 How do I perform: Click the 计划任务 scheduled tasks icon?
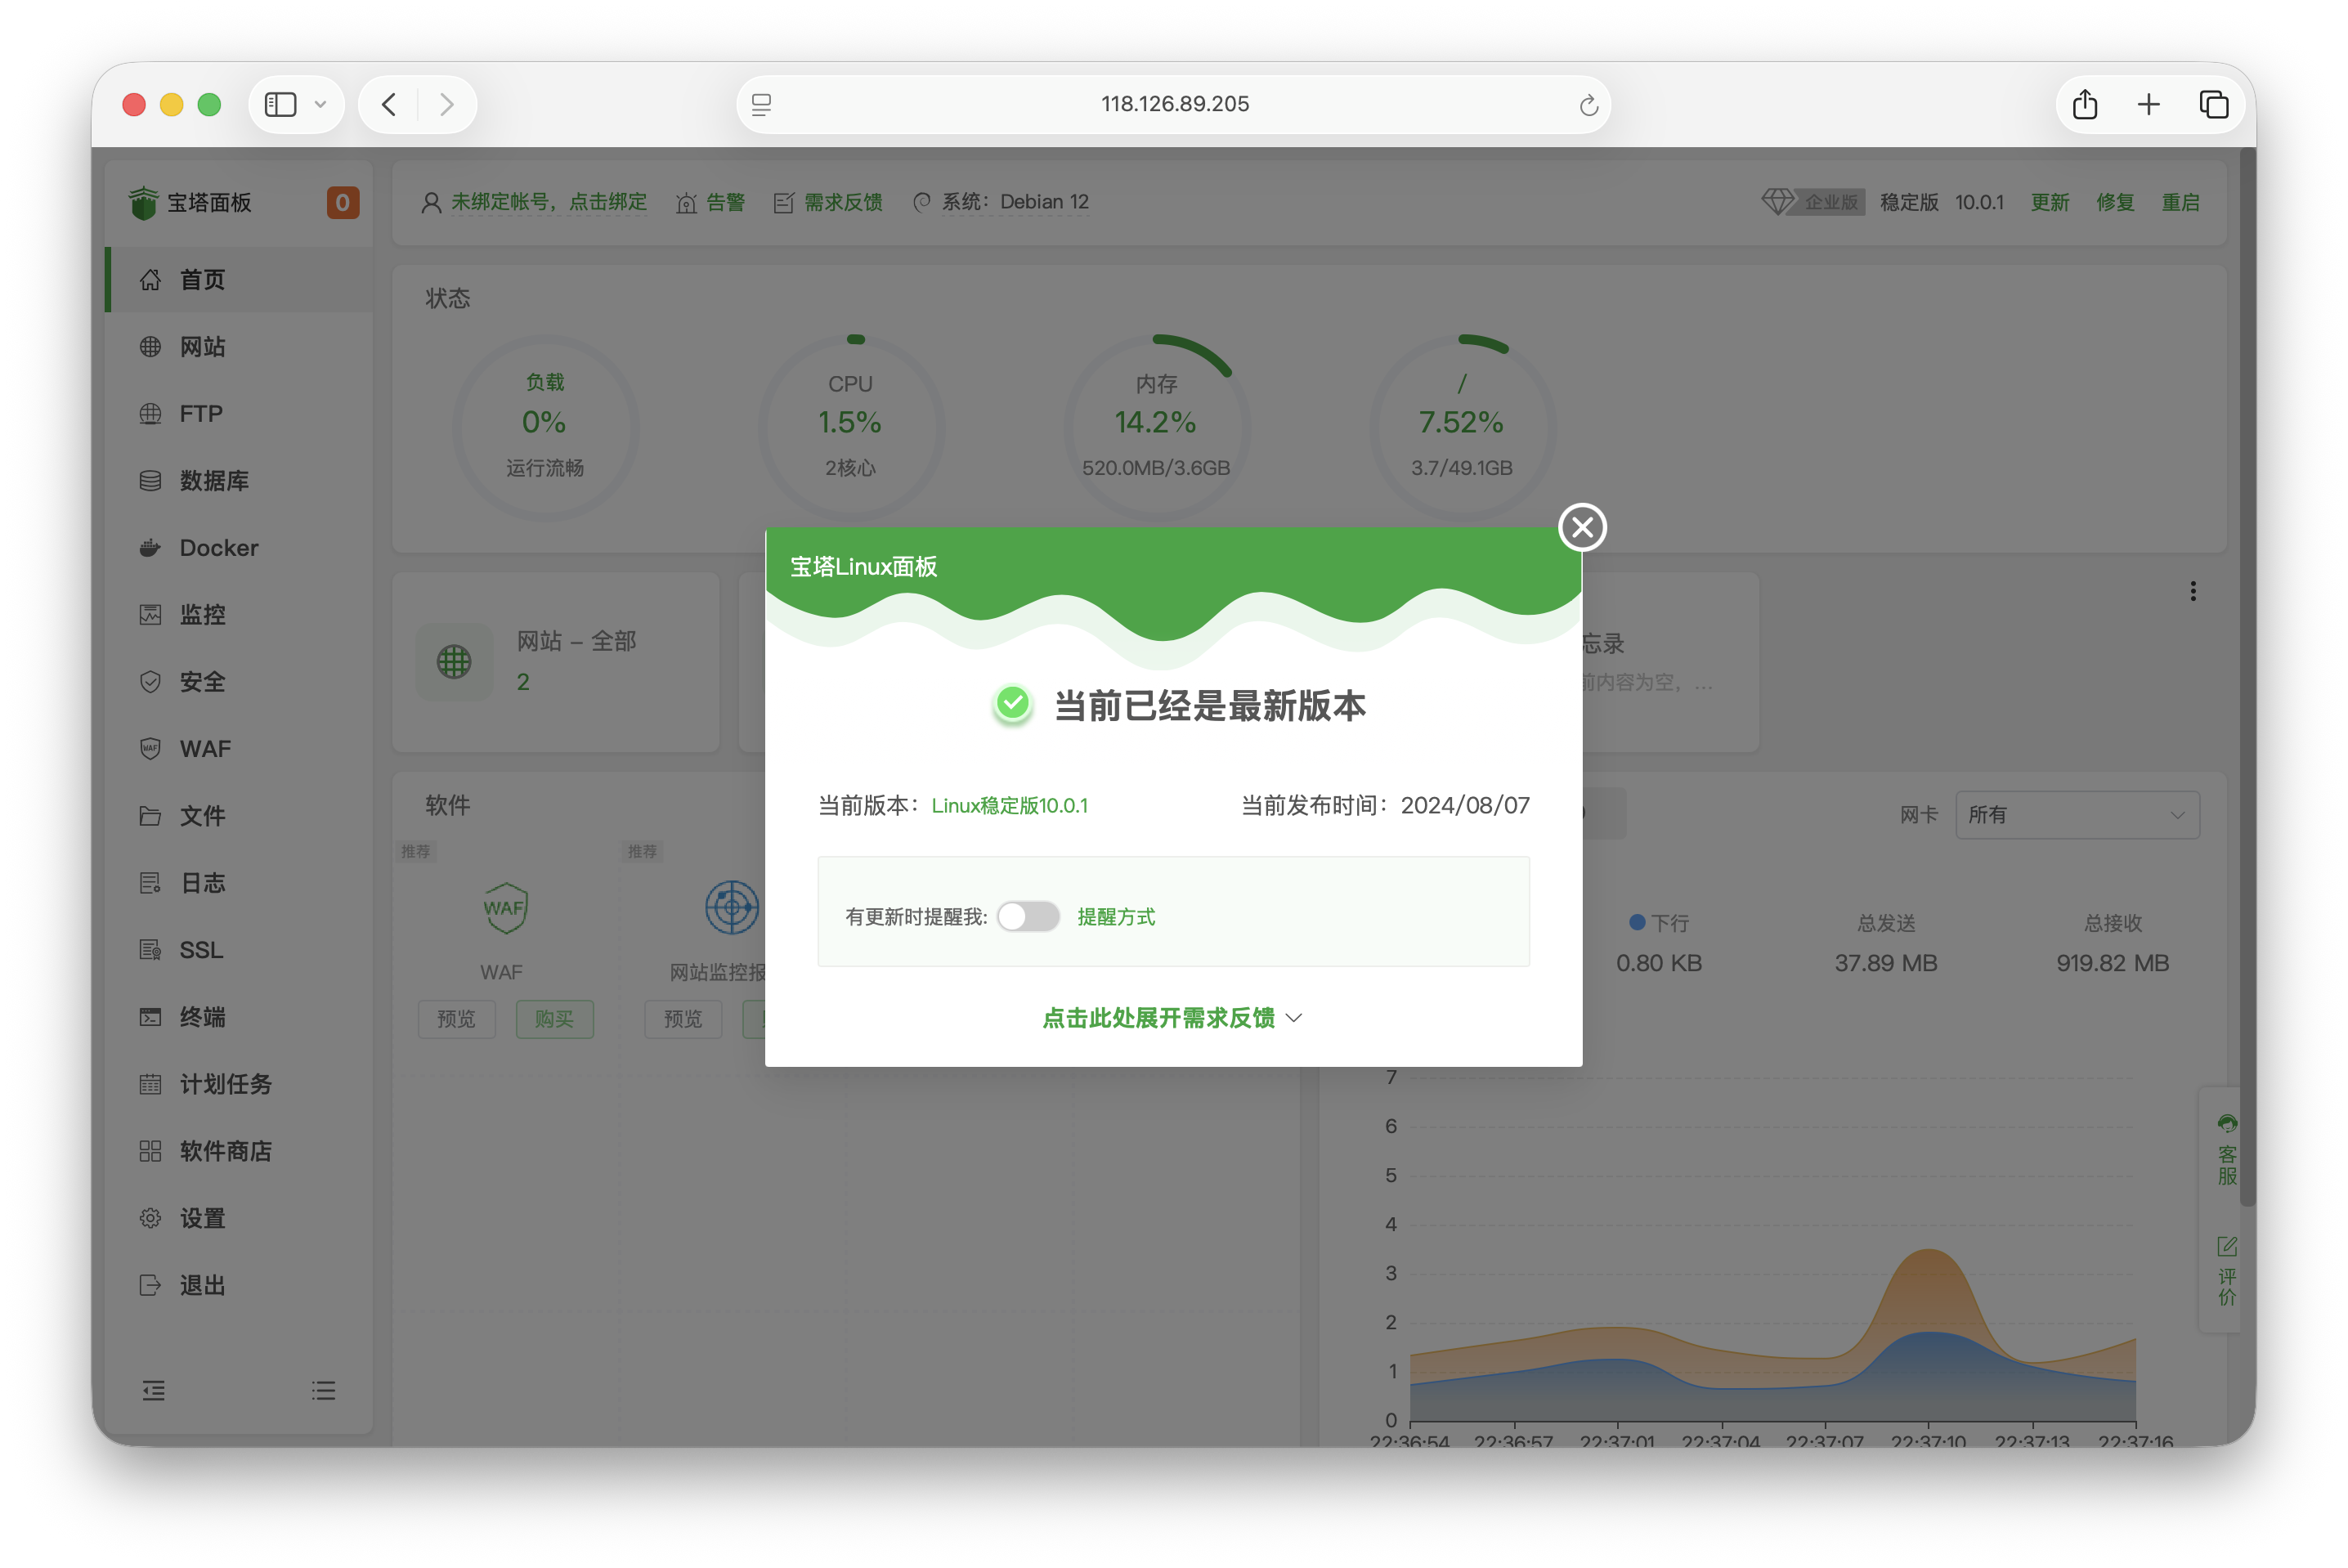pyautogui.click(x=150, y=1083)
